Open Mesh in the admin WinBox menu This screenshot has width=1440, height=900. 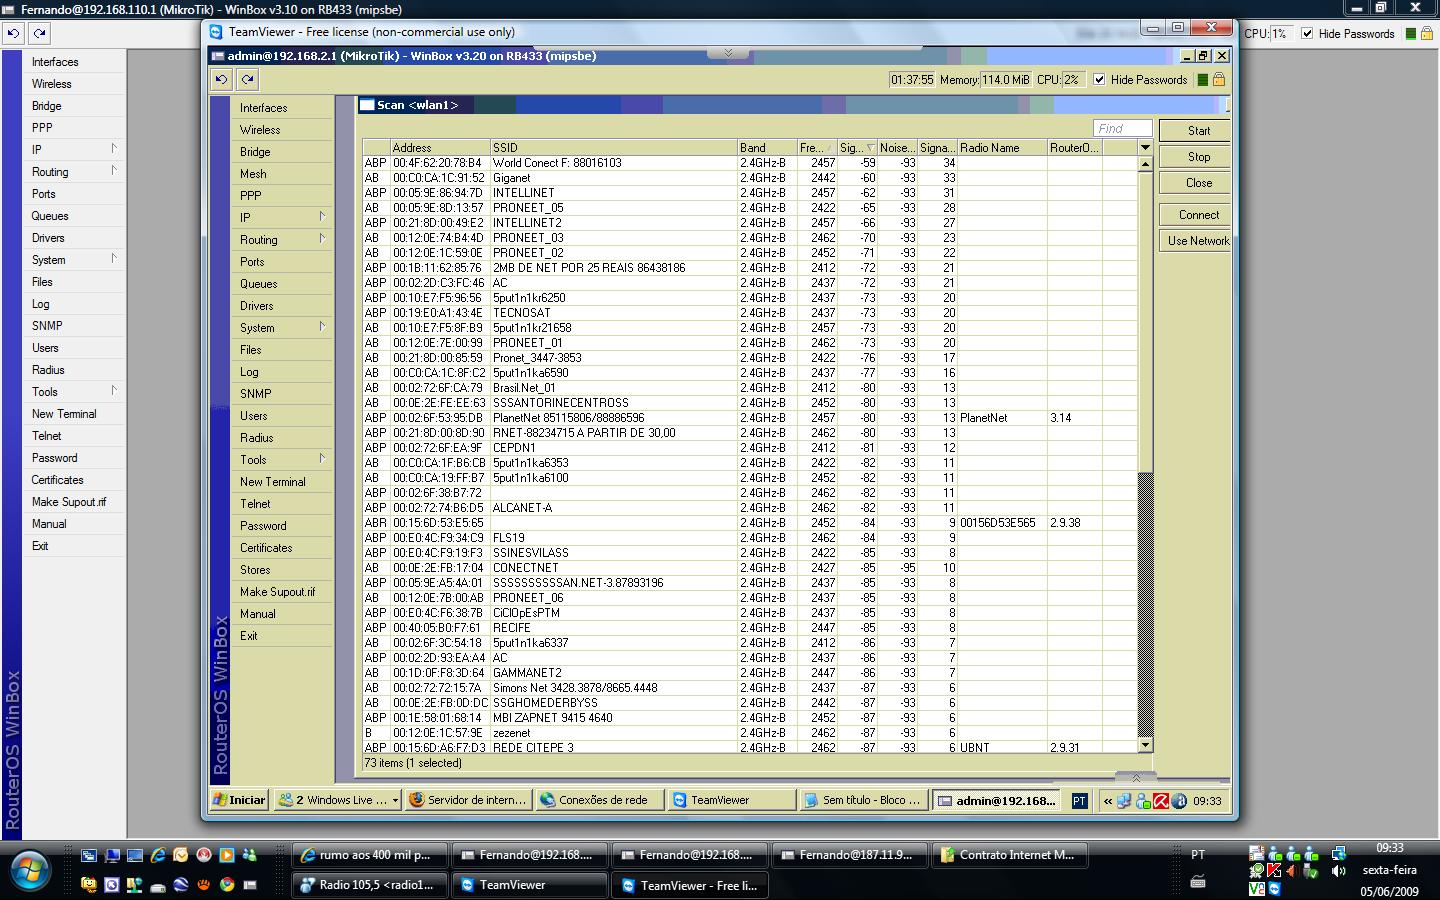283,174
